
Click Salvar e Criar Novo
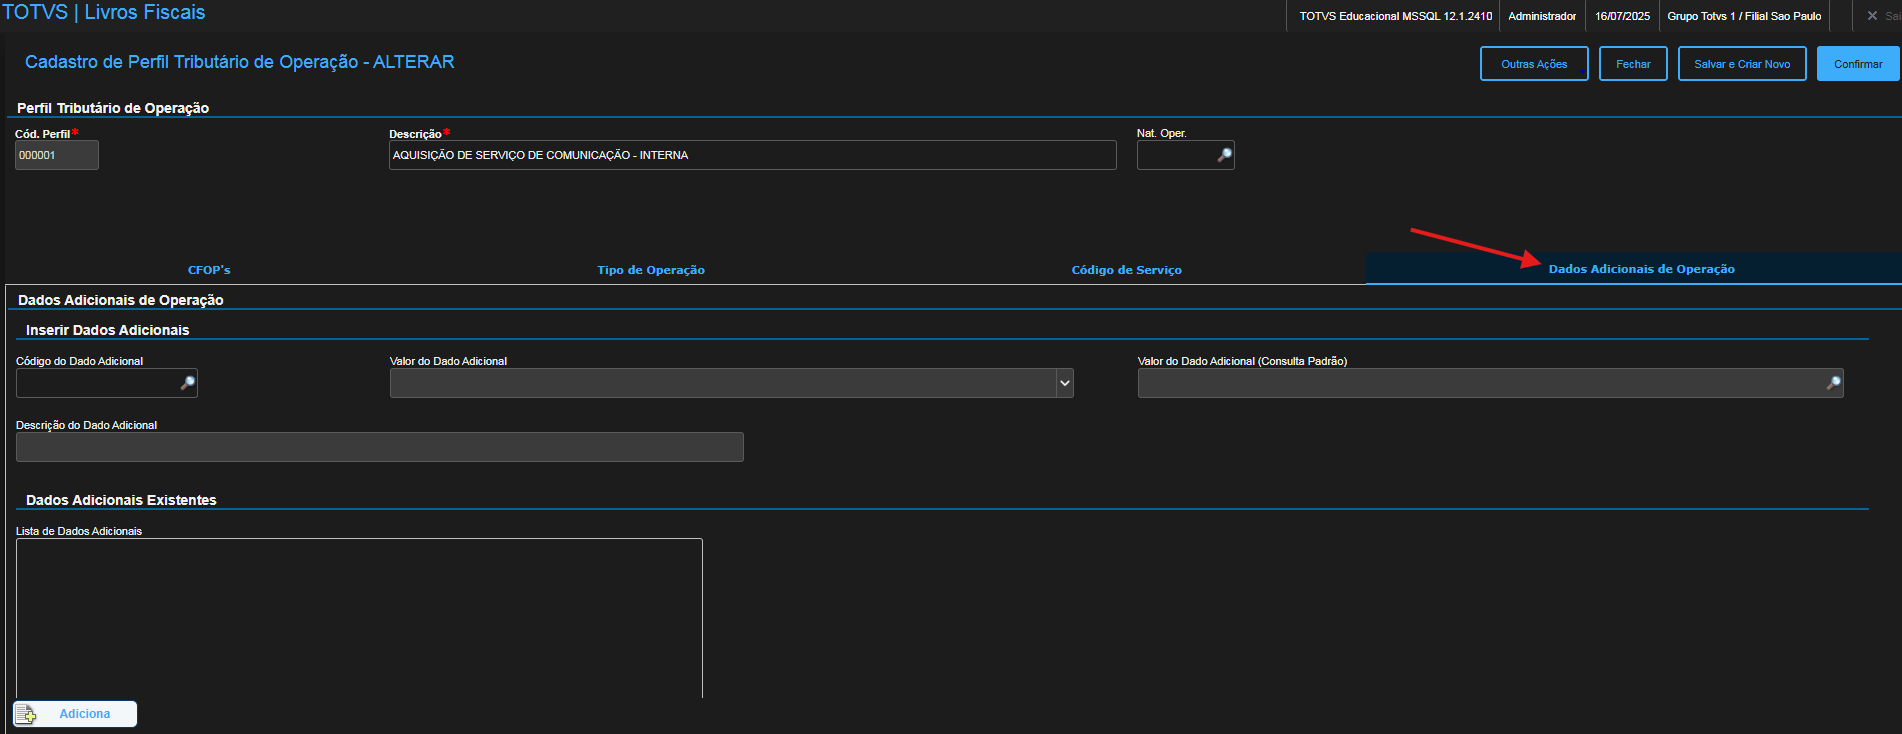click(1741, 64)
